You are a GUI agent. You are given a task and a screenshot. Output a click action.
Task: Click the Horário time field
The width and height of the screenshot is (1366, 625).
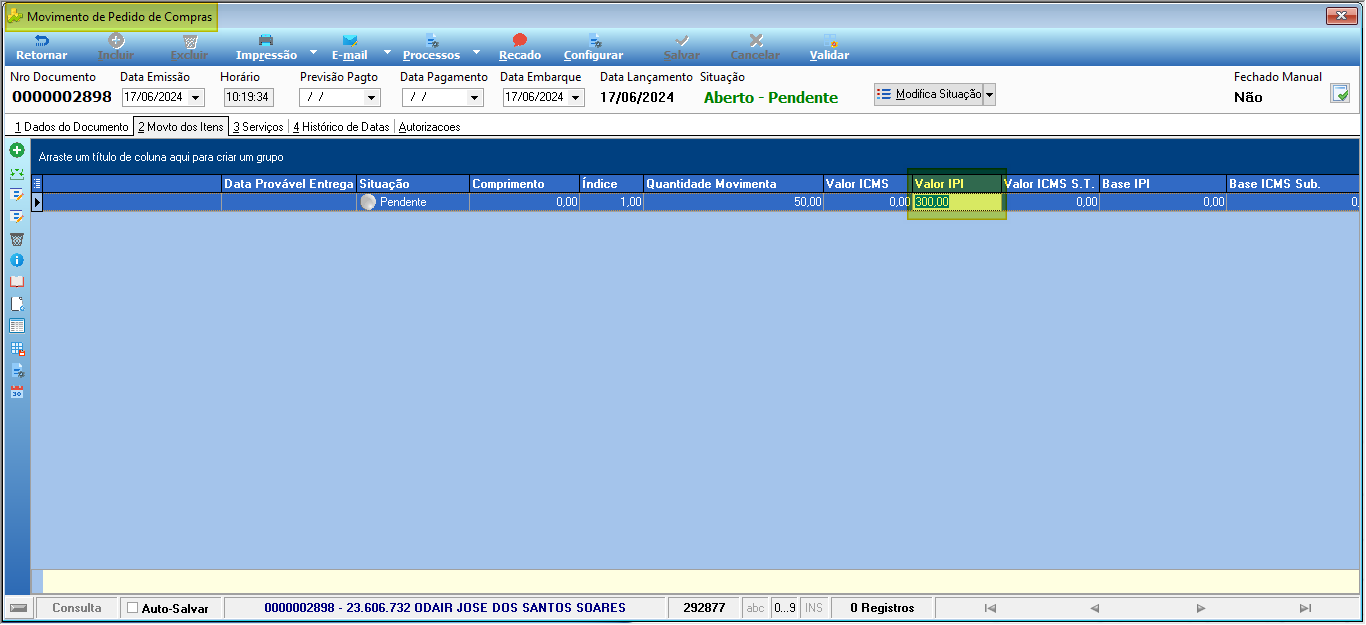[x=248, y=98]
